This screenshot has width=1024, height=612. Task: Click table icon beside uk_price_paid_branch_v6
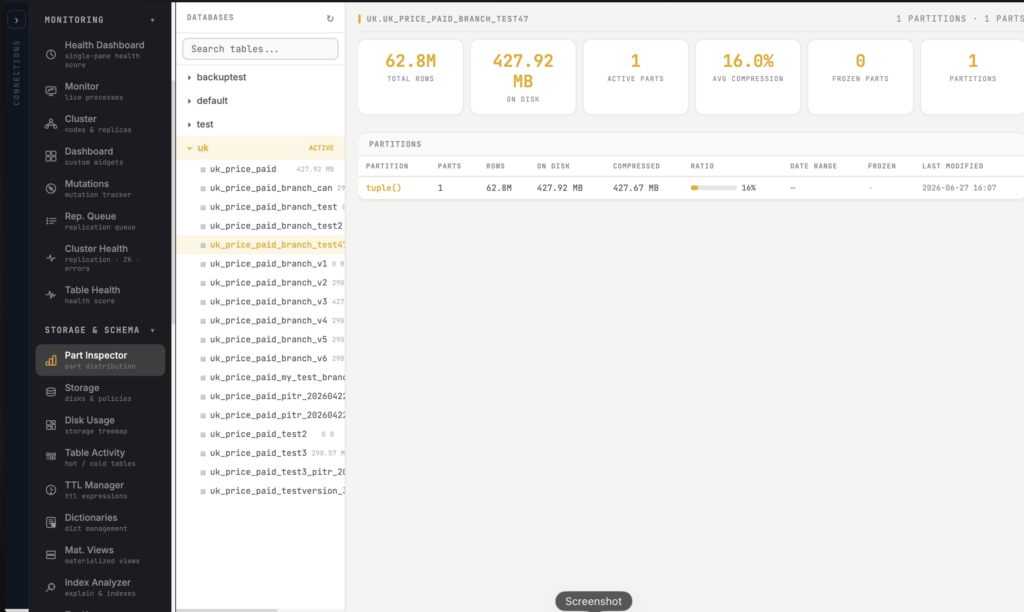(x=203, y=359)
